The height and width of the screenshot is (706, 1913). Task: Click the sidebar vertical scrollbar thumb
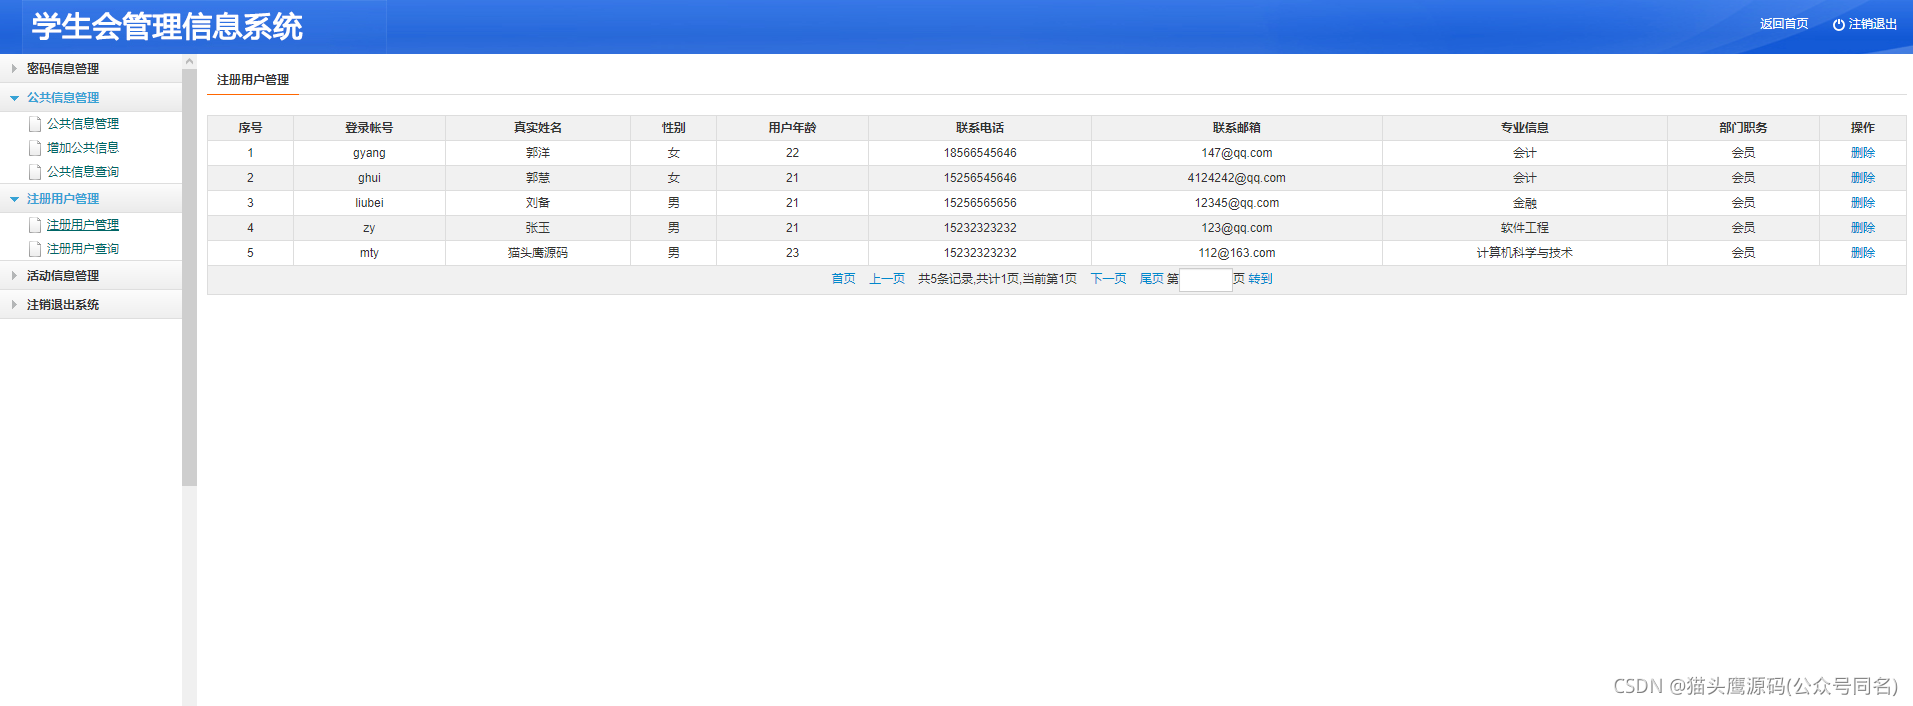(189, 278)
